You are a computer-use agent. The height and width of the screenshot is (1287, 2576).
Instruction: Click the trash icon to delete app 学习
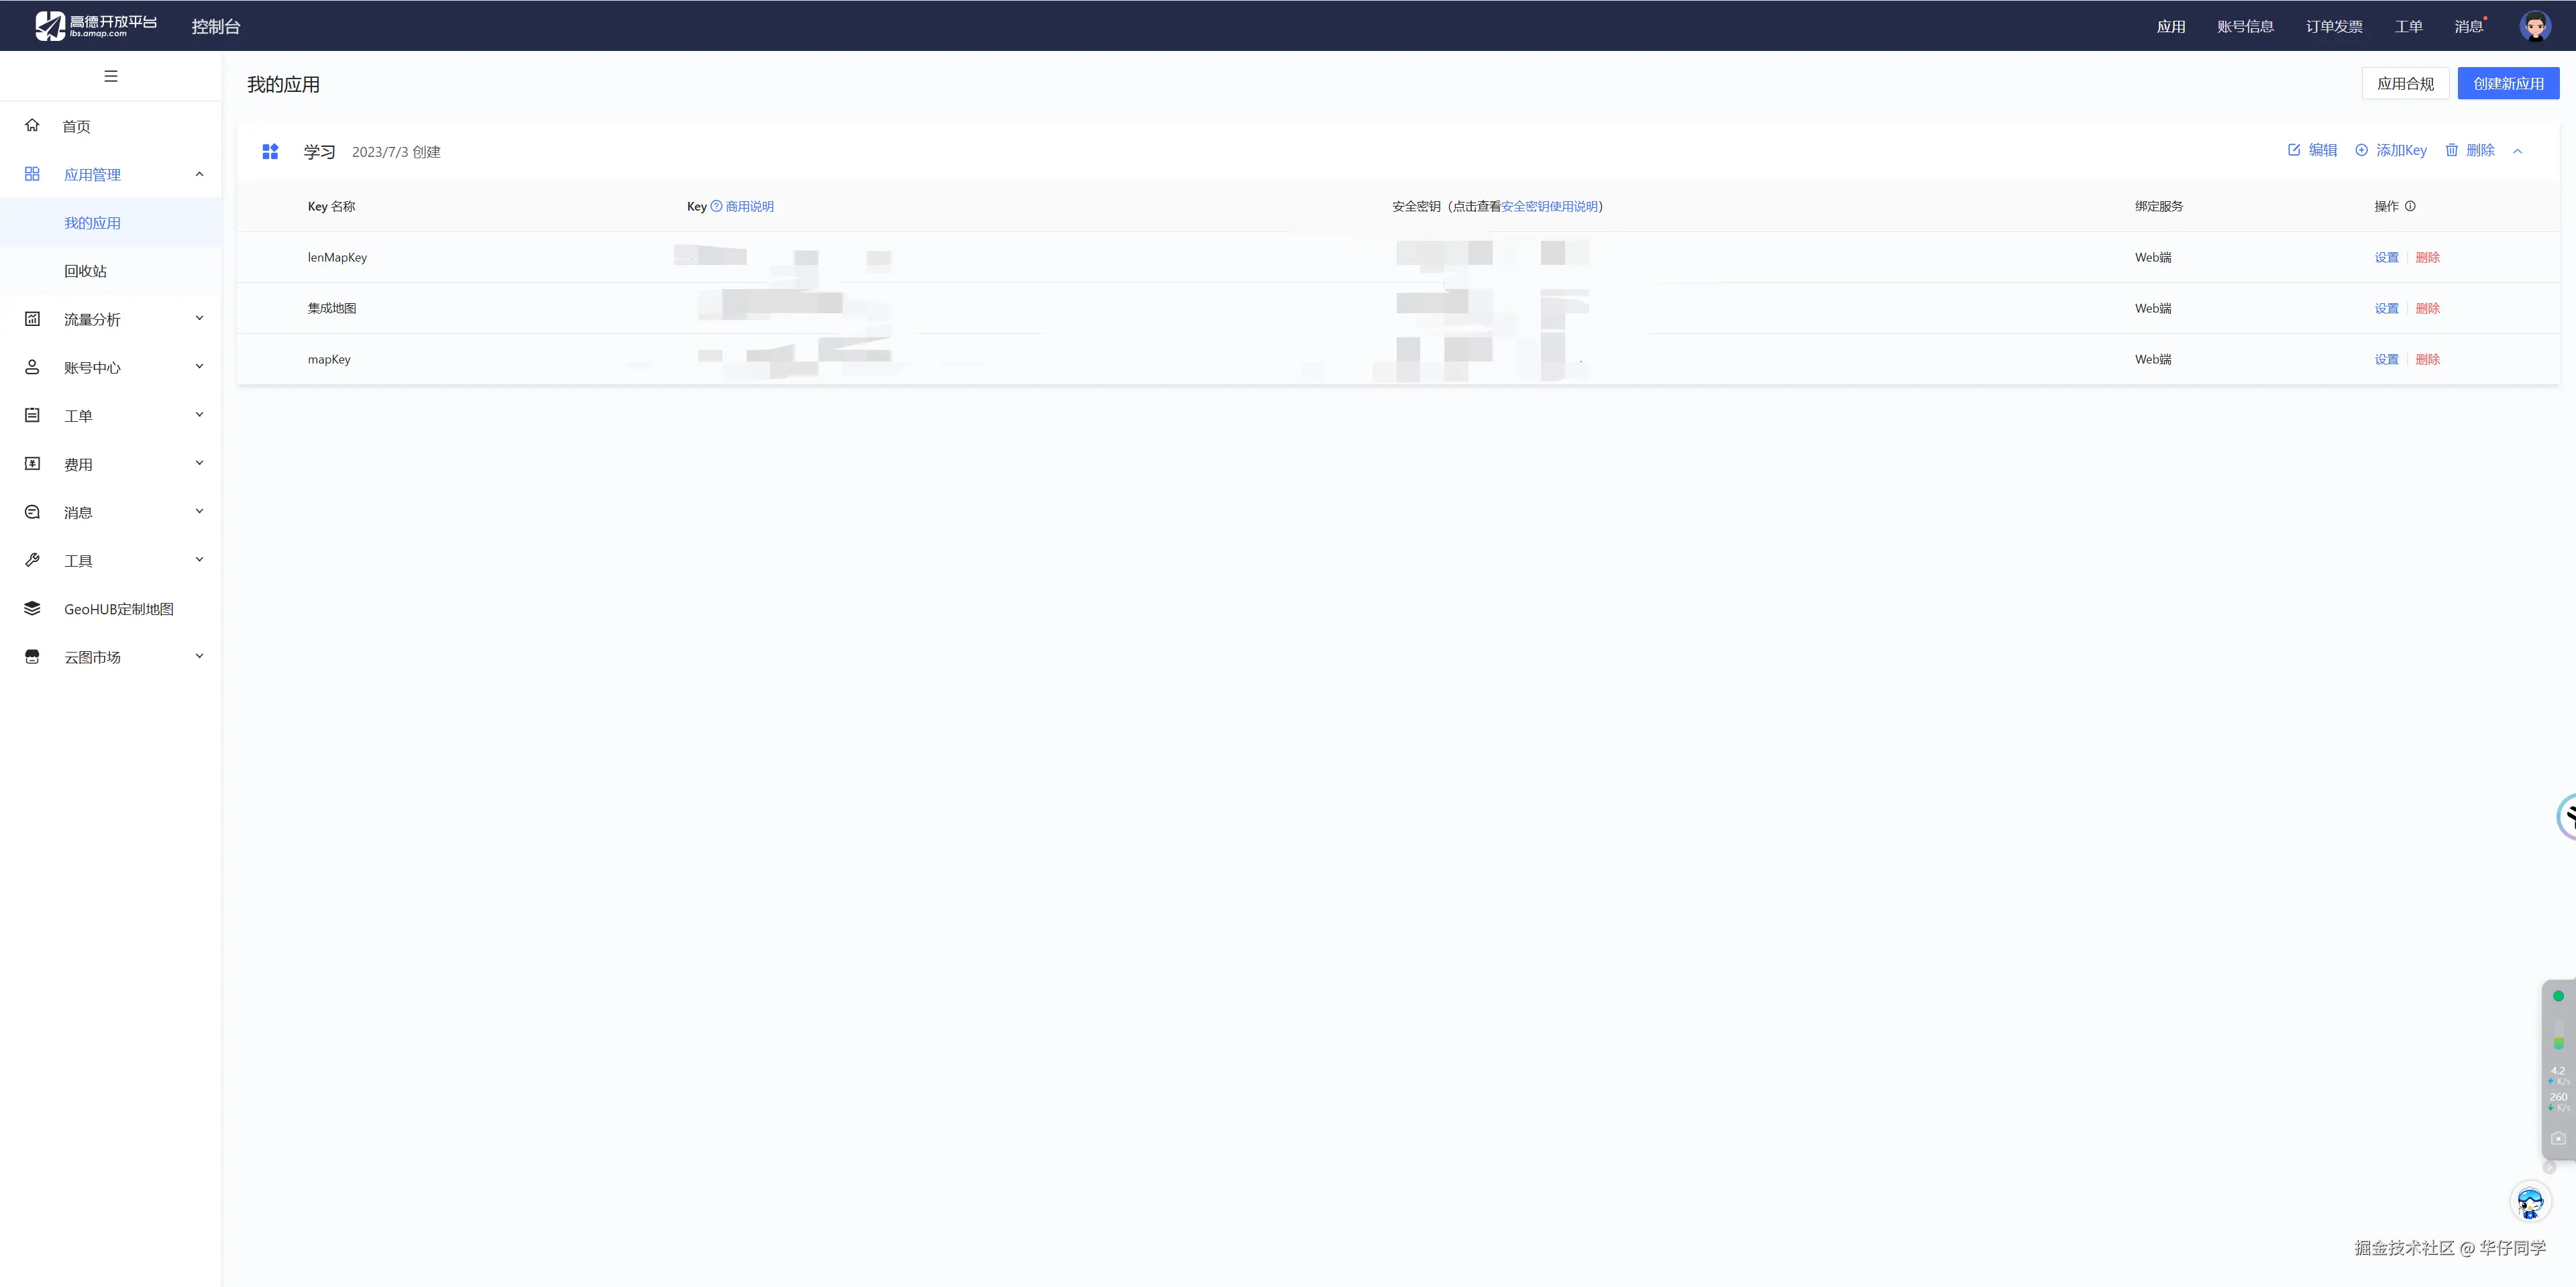coord(2452,150)
